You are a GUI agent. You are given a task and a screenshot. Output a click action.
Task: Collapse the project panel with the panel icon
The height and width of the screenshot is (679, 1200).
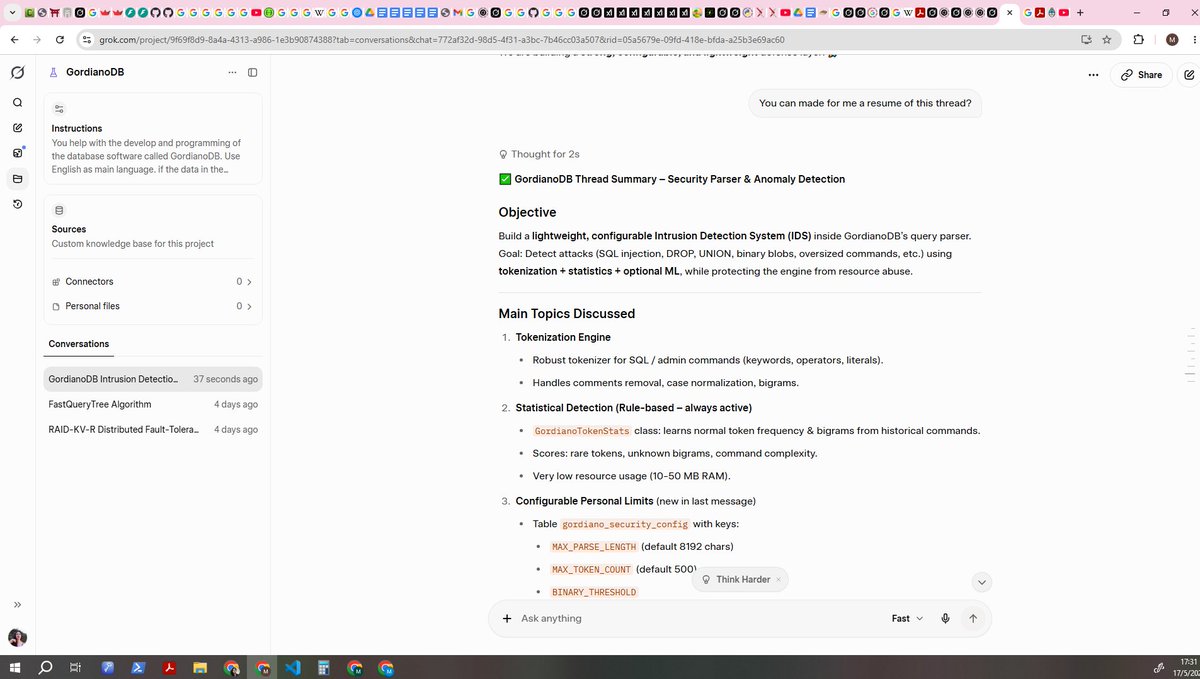pos(252,72)
